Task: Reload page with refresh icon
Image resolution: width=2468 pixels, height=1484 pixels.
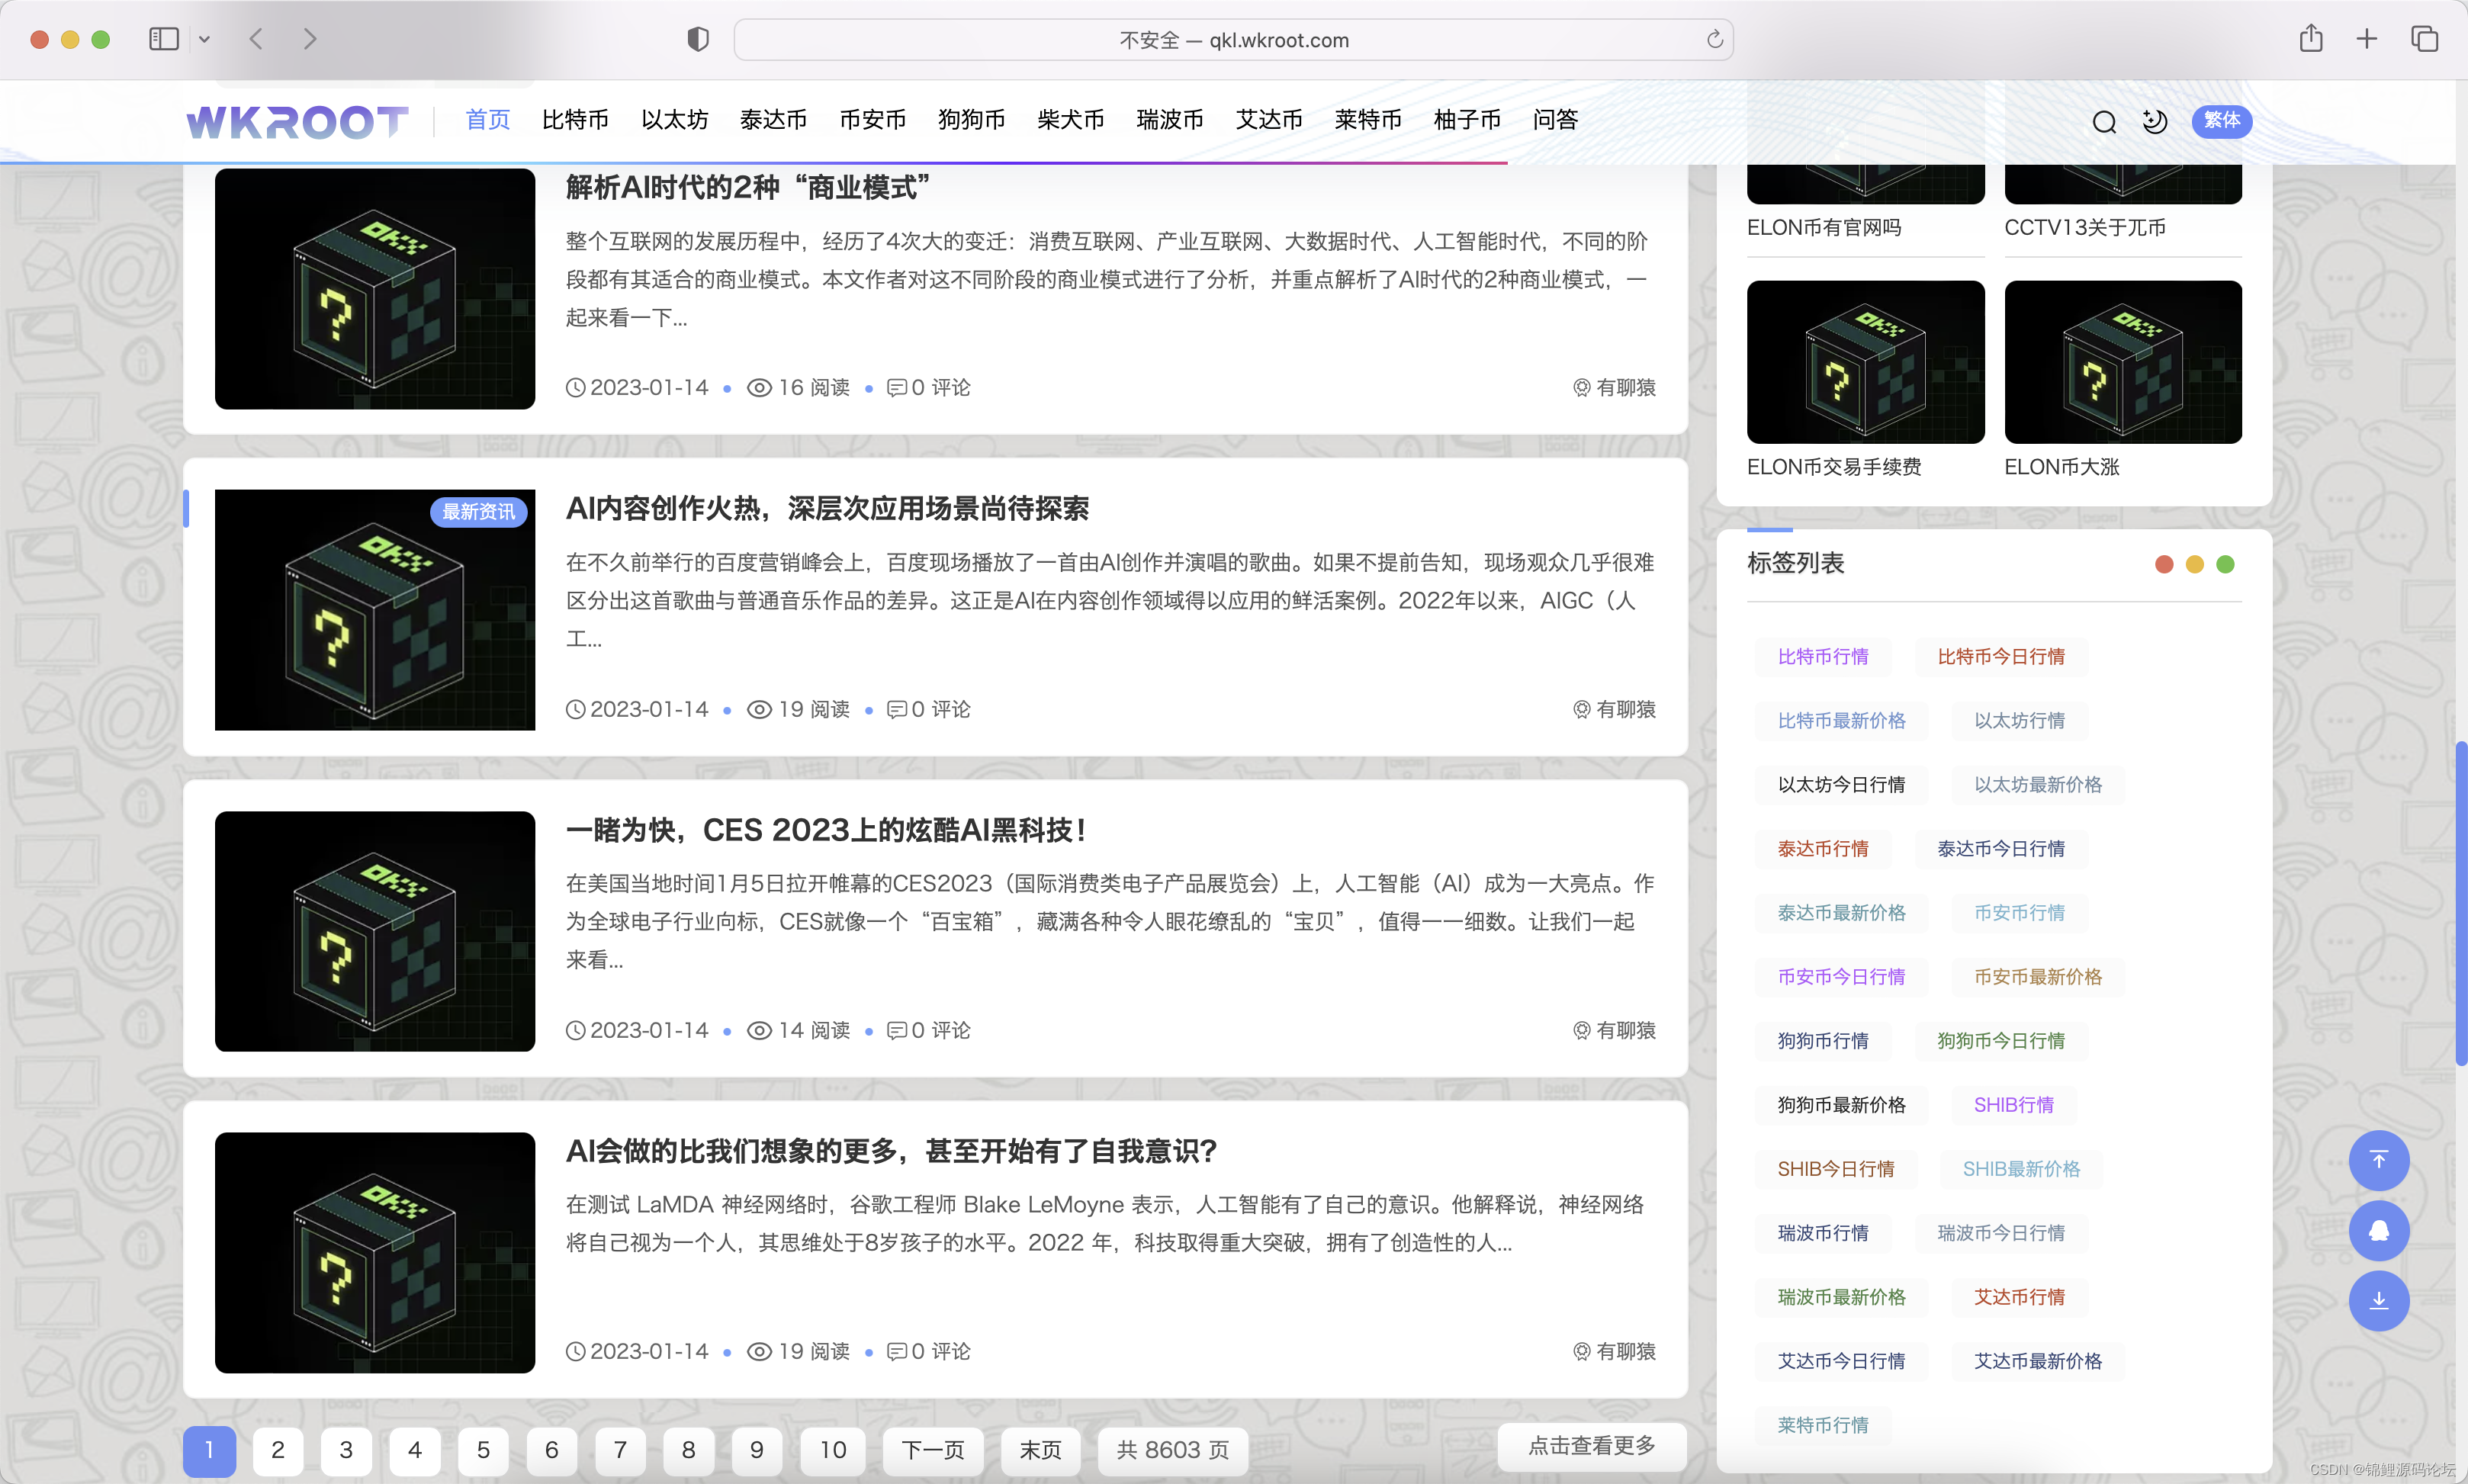Action: coord(1714,40)
